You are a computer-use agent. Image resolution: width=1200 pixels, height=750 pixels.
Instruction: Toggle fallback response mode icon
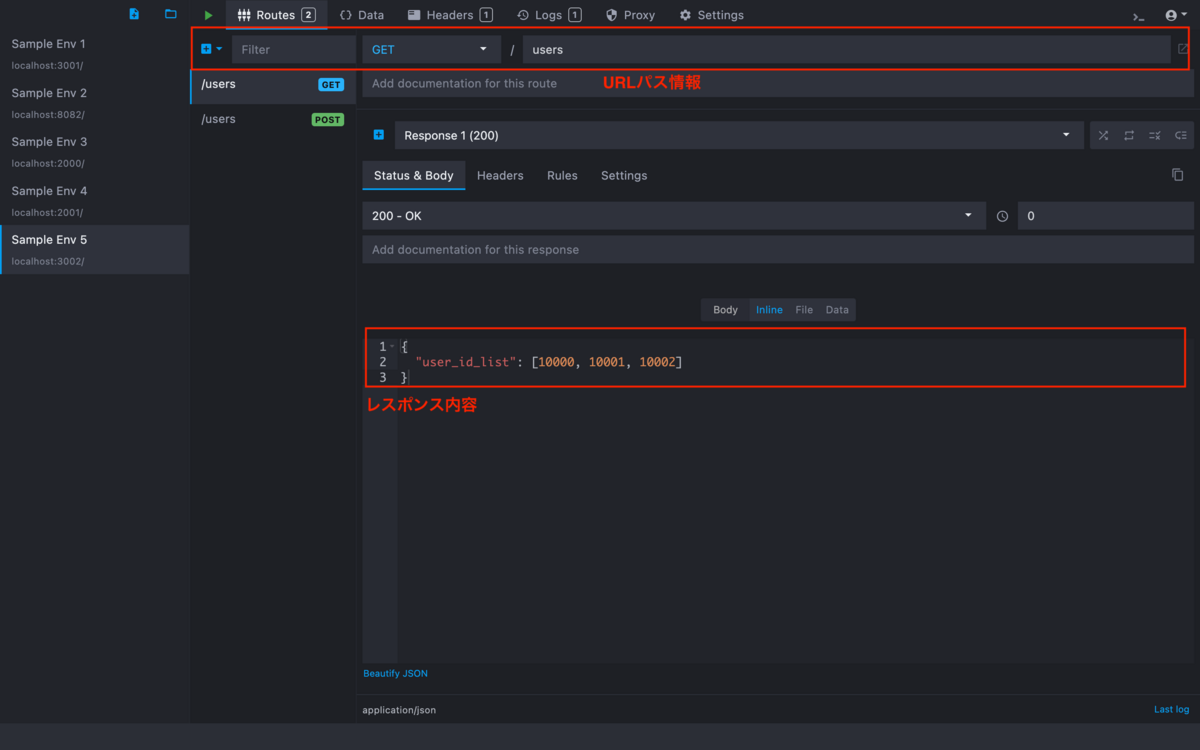click(x=1181, y=136)
